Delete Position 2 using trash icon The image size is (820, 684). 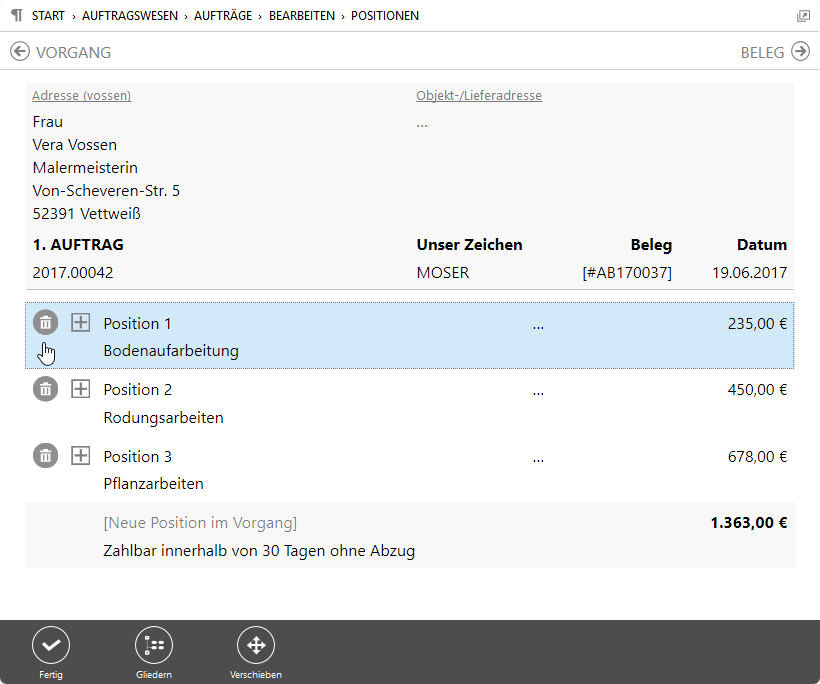point(45,389)
